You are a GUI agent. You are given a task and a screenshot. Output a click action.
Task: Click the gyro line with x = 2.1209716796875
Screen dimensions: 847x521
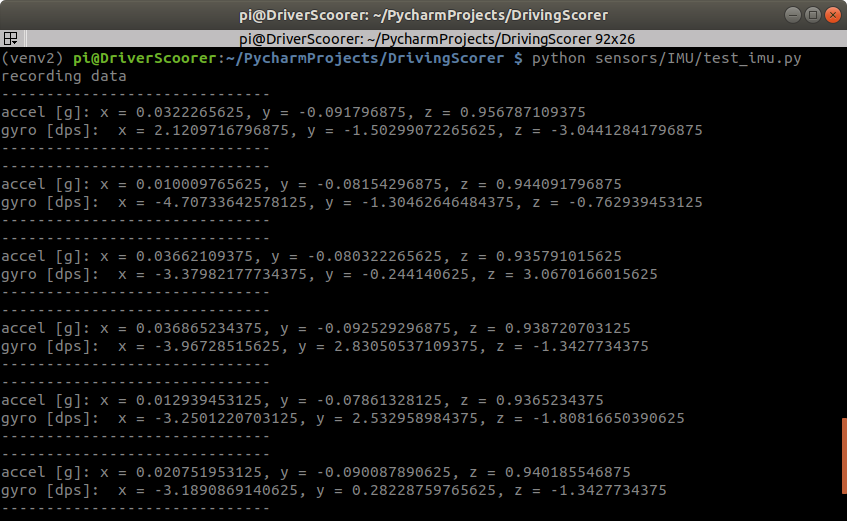(x=351, y=131)
